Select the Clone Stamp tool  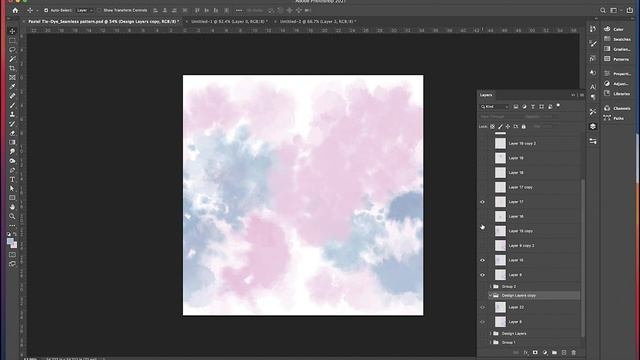12,114
